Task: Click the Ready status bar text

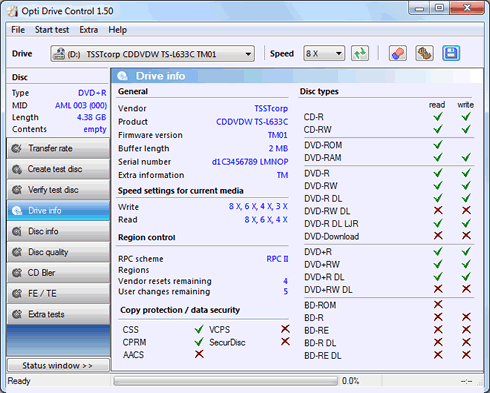Action: pyautogui.click(x=19, y=381)
